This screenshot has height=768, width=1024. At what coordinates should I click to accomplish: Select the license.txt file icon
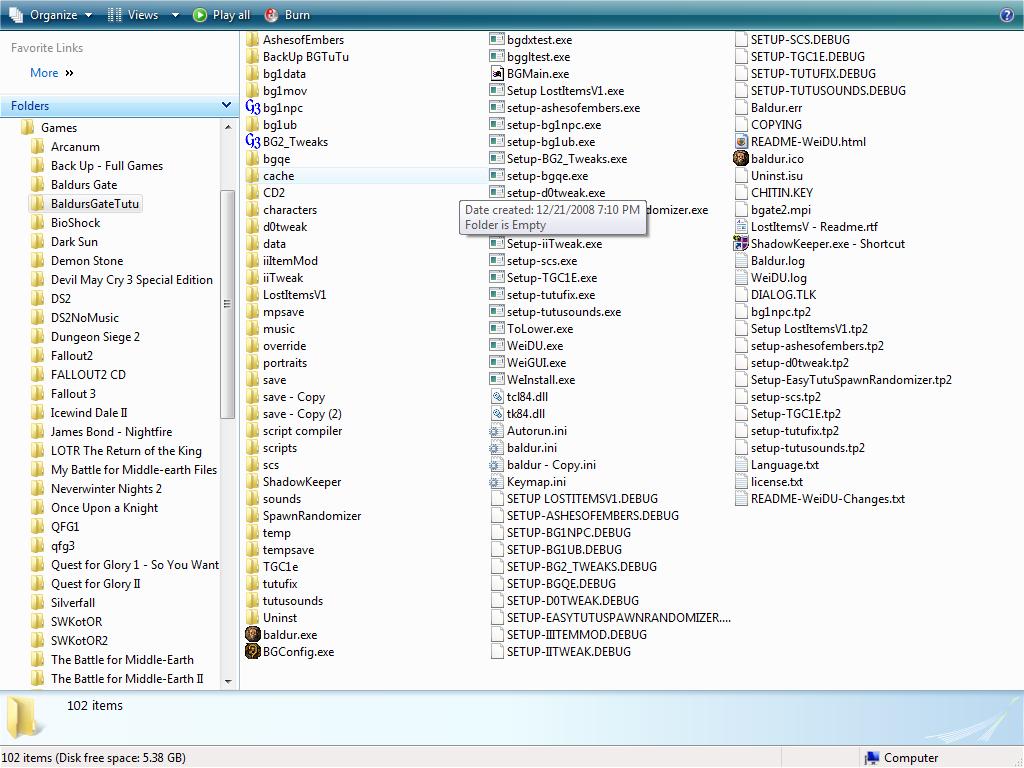[x=741, y=481]
